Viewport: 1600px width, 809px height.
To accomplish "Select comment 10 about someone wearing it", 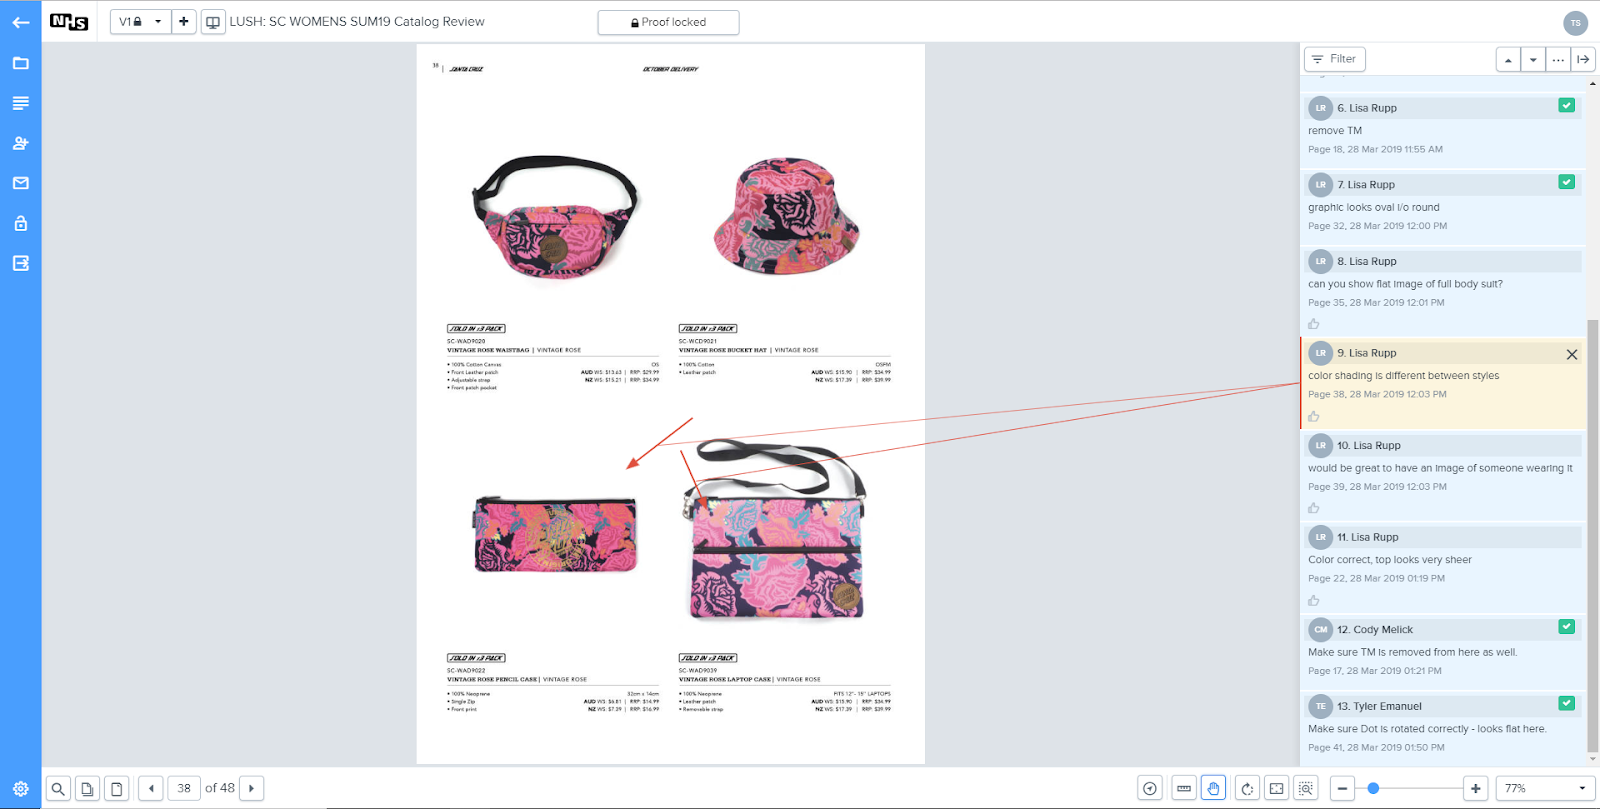I will 1440,468.
